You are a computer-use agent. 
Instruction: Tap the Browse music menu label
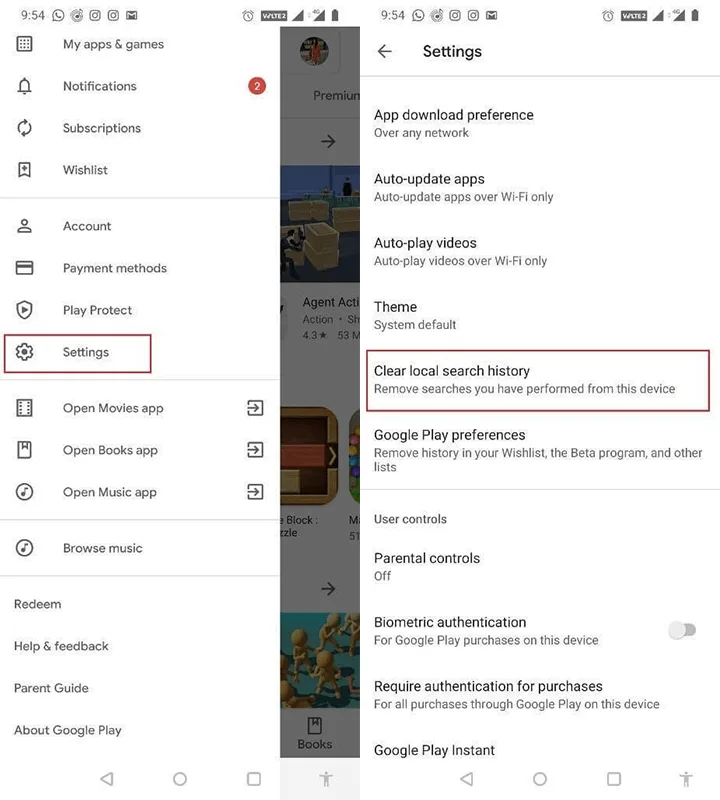coord(103,548)
